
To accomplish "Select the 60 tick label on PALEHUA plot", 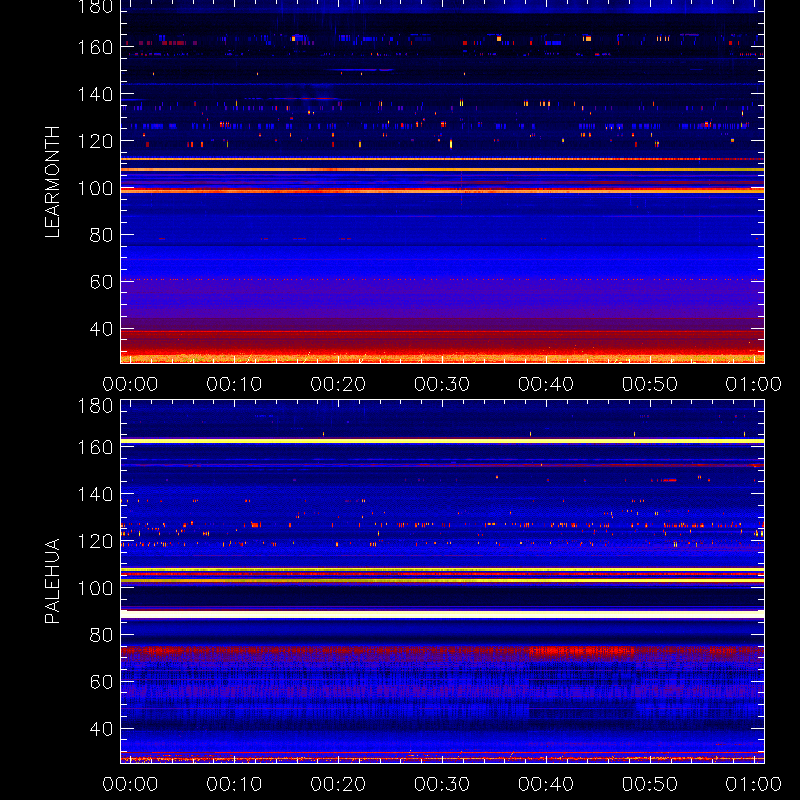I will [101, 682].
